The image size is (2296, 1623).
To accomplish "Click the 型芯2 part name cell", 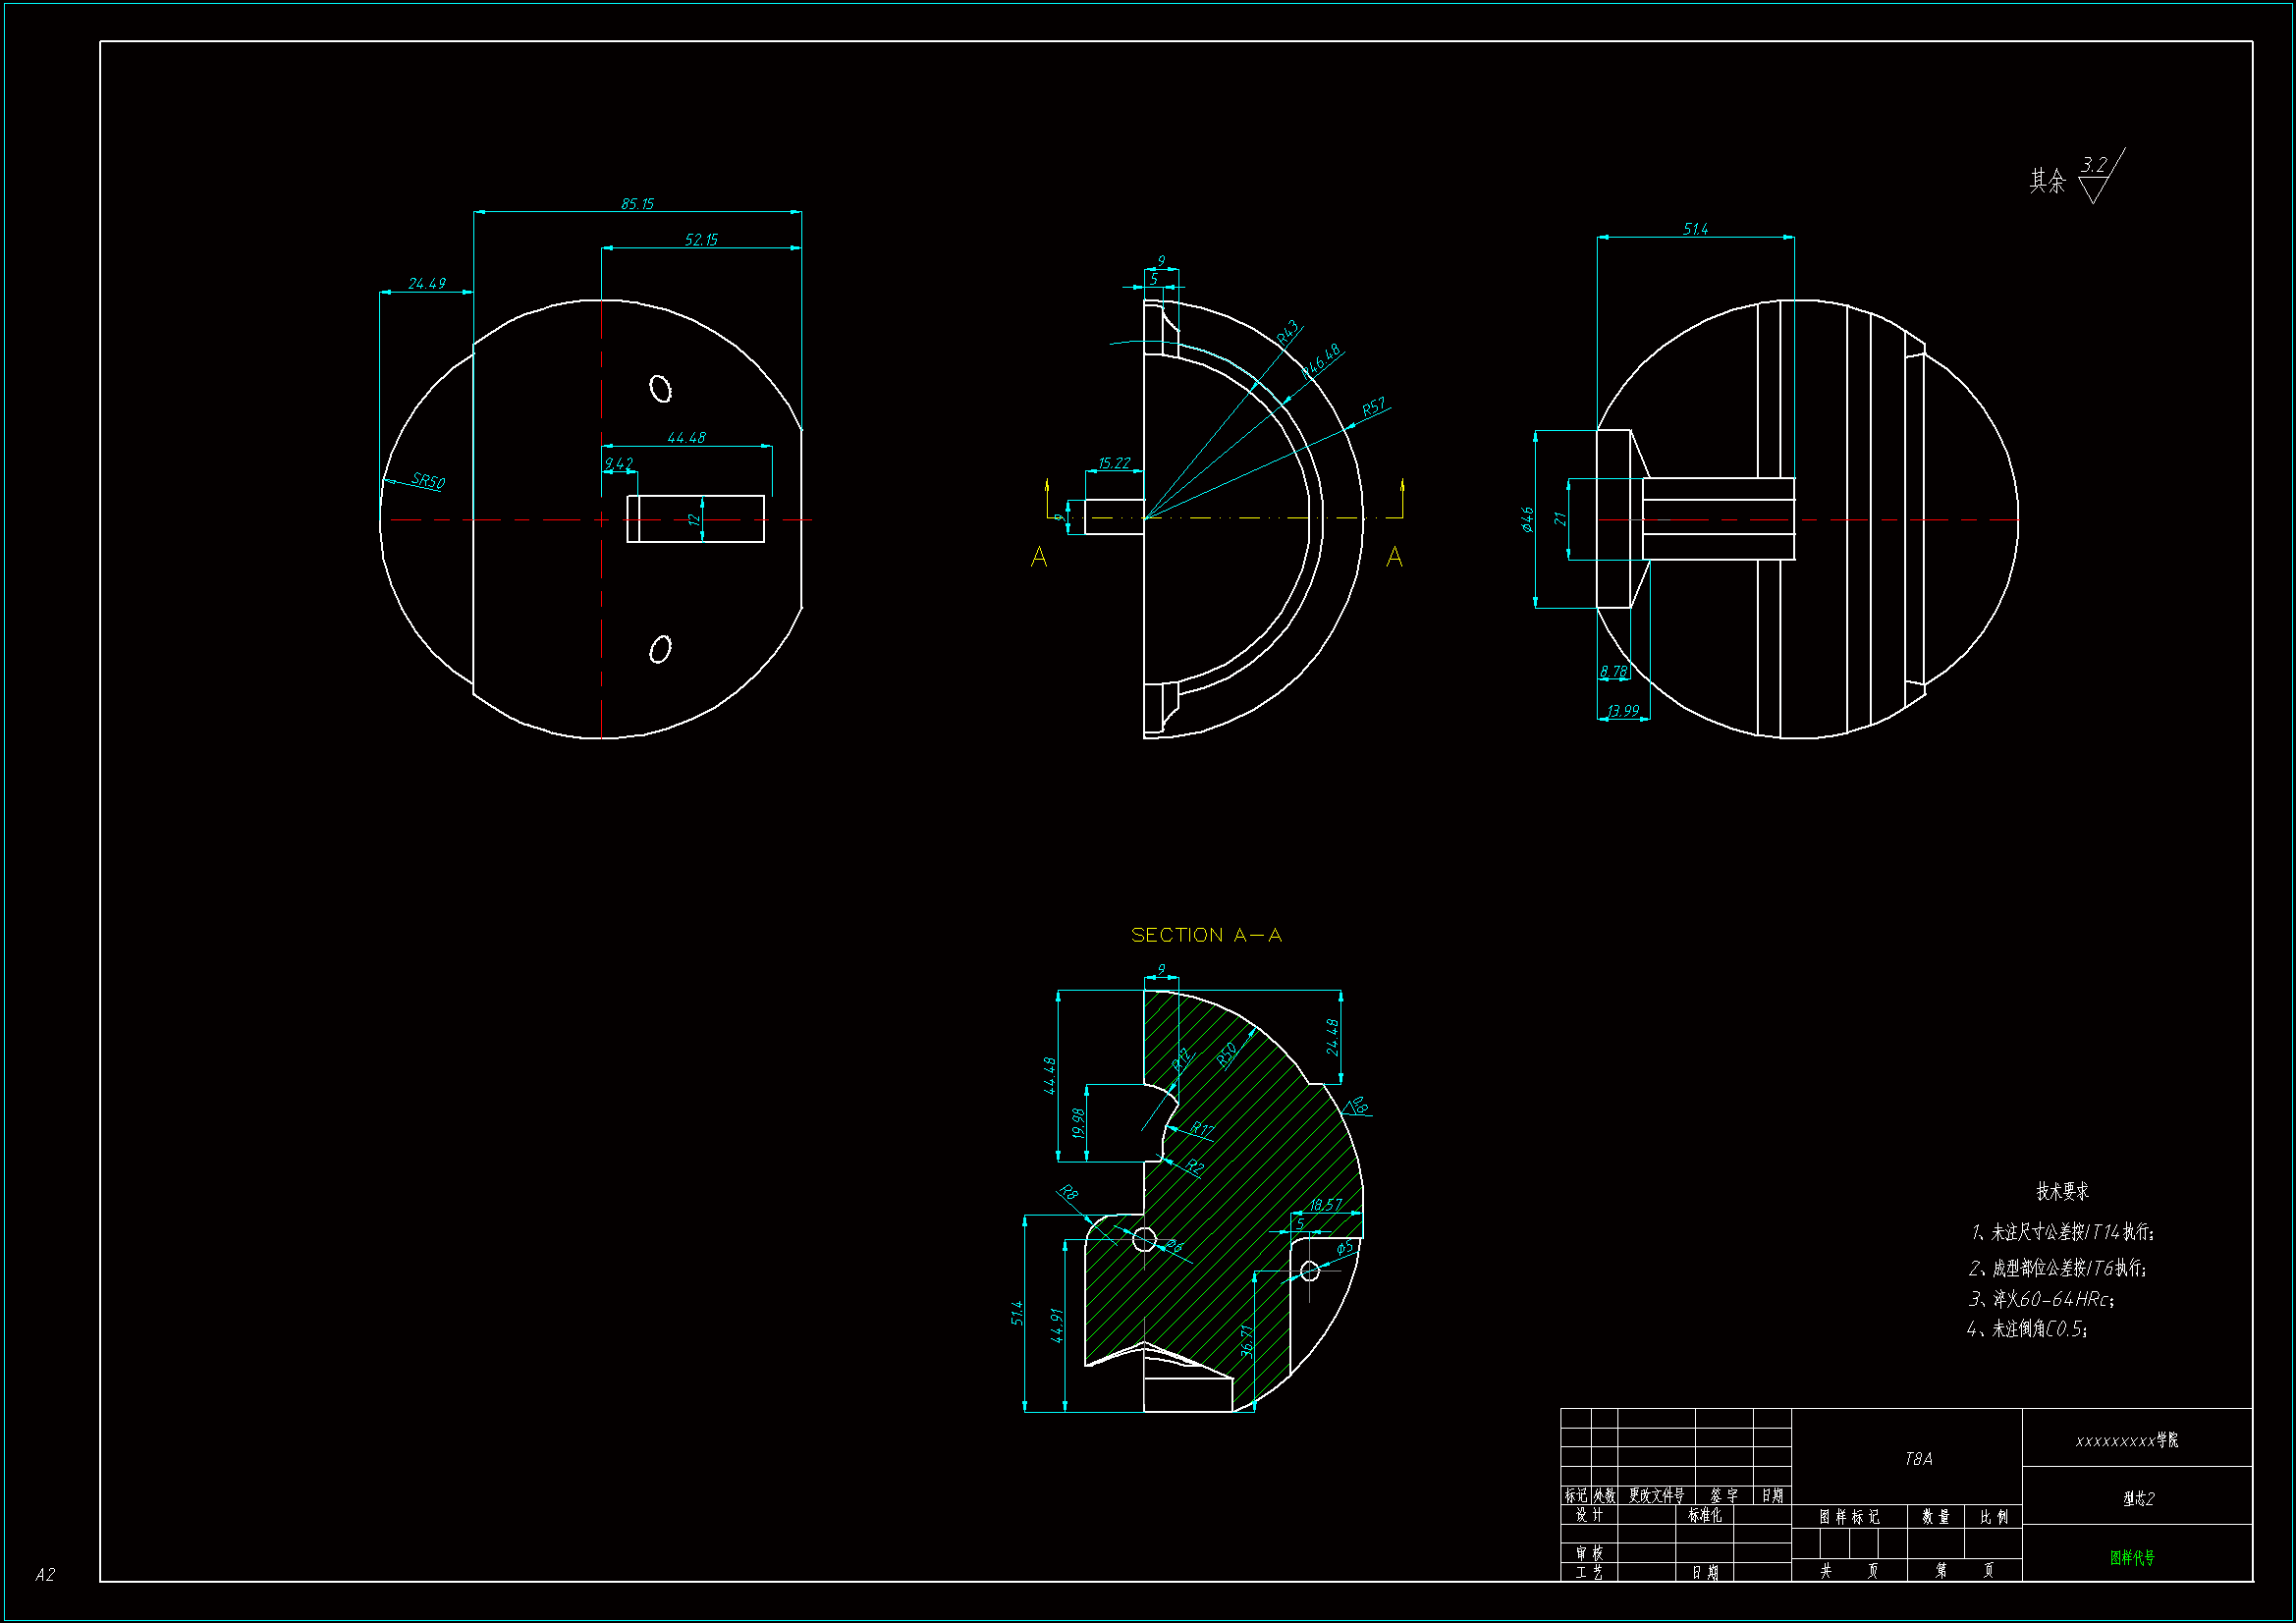I will point(2138,1498).
